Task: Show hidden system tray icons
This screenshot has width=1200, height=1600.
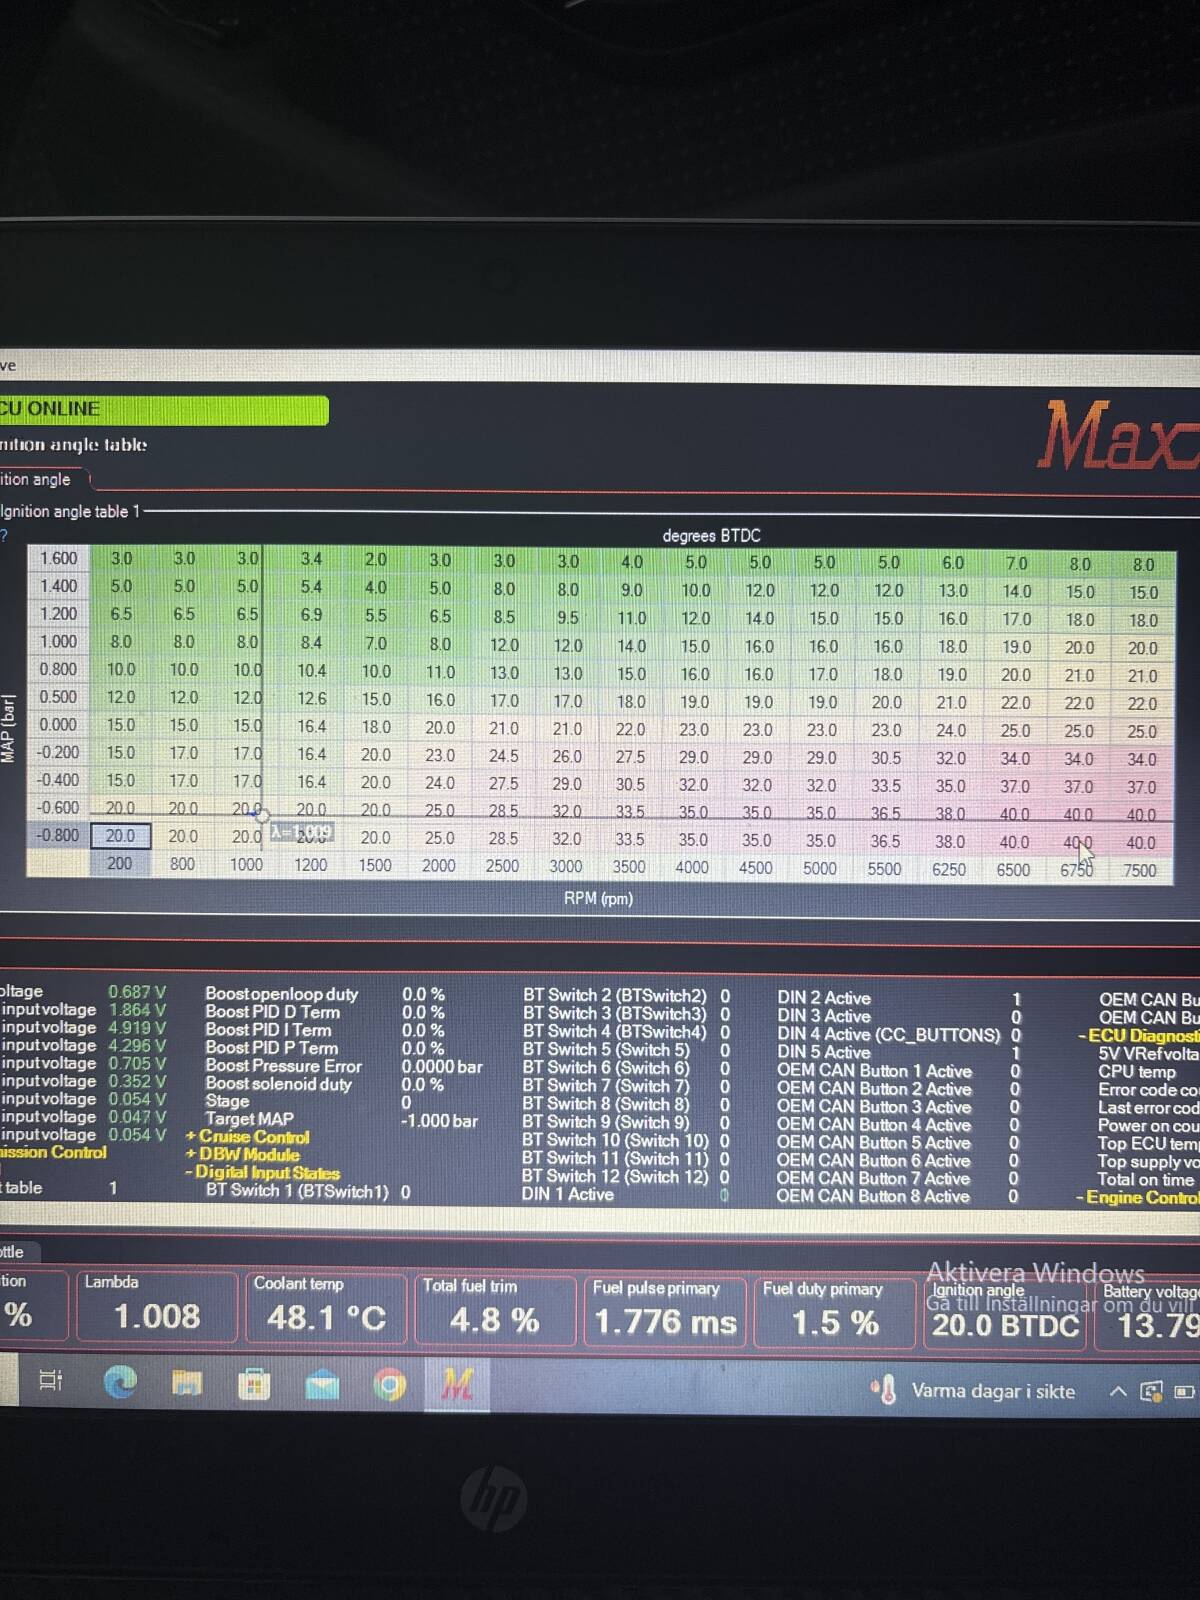Action: (1118, 1392)
